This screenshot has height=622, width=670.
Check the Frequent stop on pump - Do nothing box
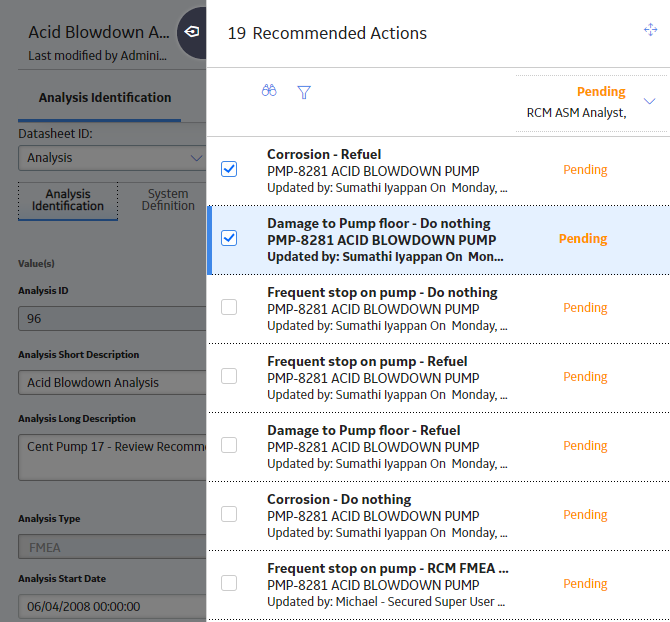[x=229, y=307]
